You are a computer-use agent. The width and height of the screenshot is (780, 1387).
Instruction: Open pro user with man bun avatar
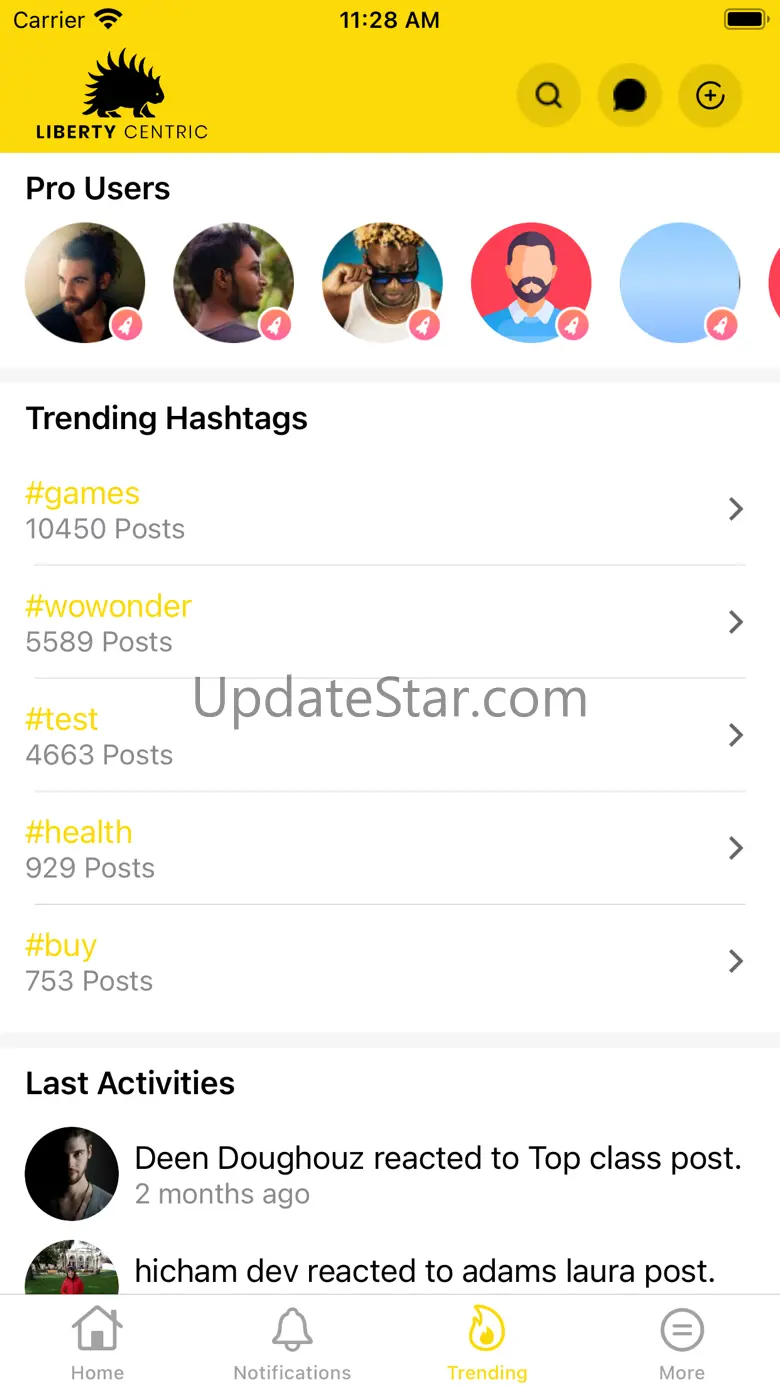(x=85, y=283)
